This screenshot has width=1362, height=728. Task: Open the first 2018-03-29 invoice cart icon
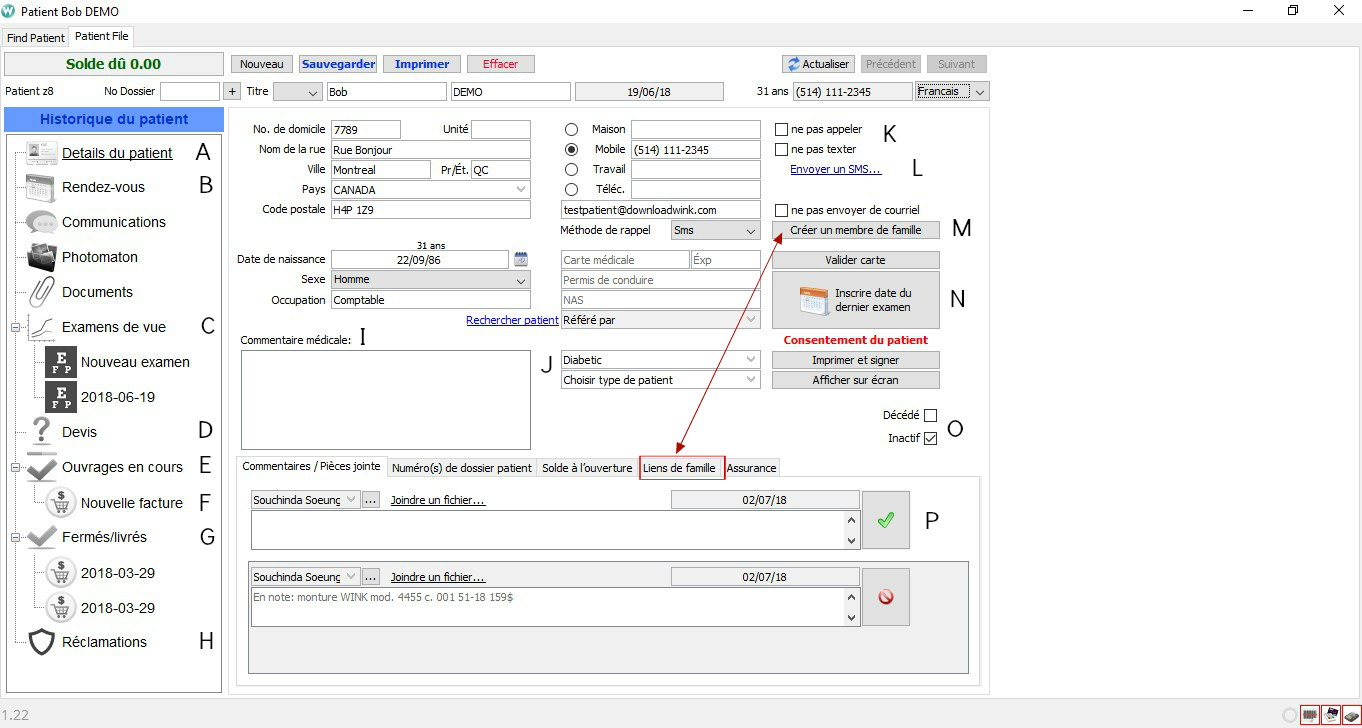[61, 573]
